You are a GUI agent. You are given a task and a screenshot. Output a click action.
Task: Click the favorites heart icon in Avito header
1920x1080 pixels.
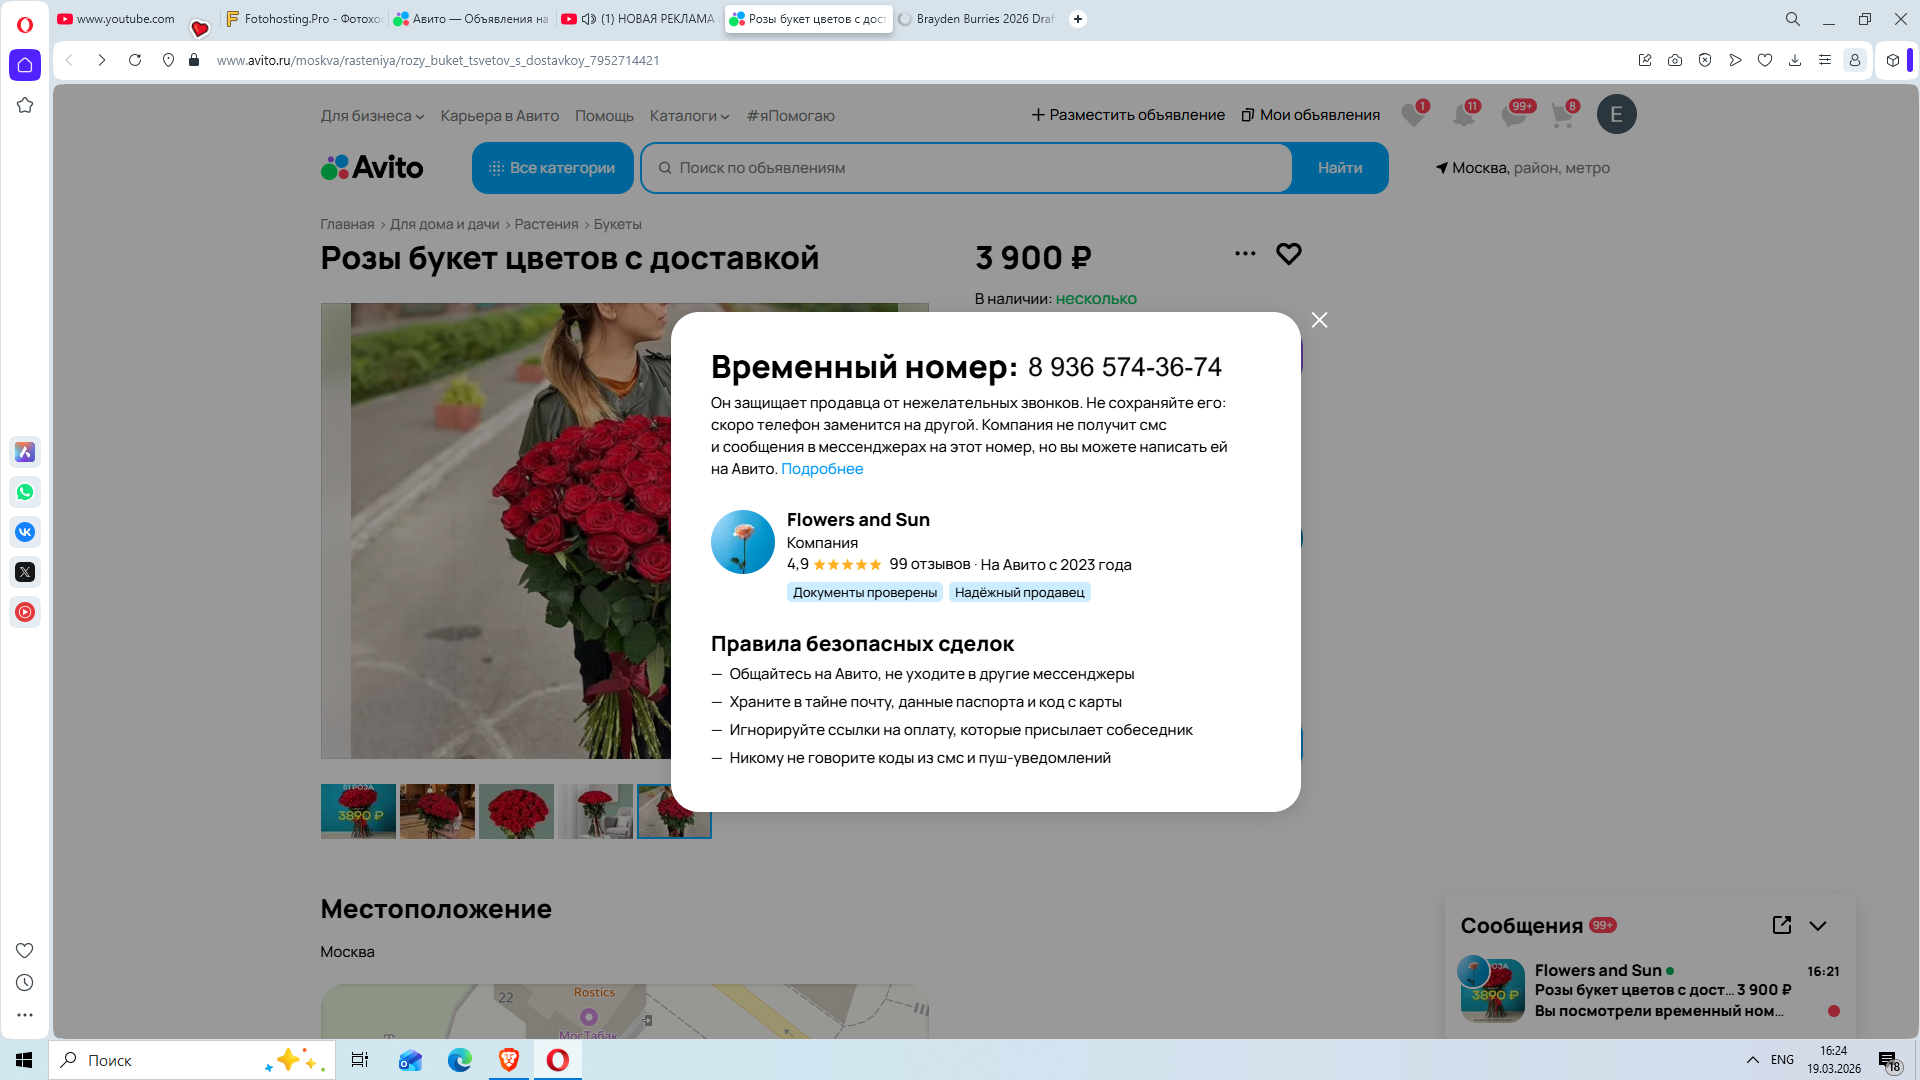click(1412, 115)
